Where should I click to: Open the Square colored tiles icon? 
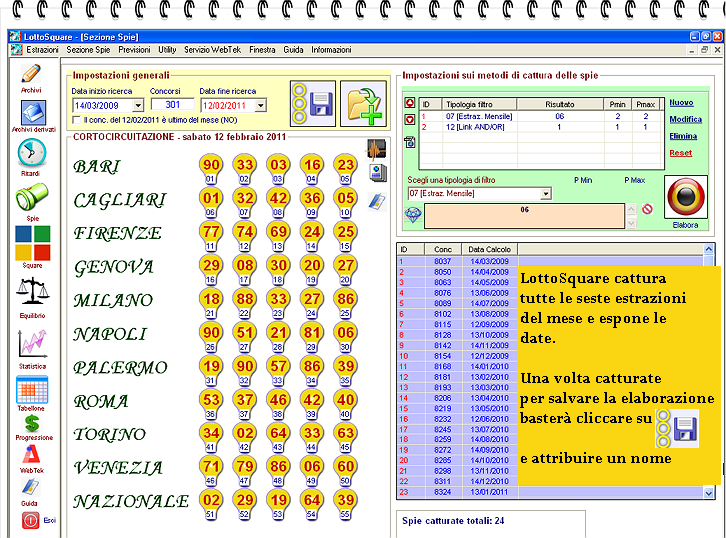32,243
